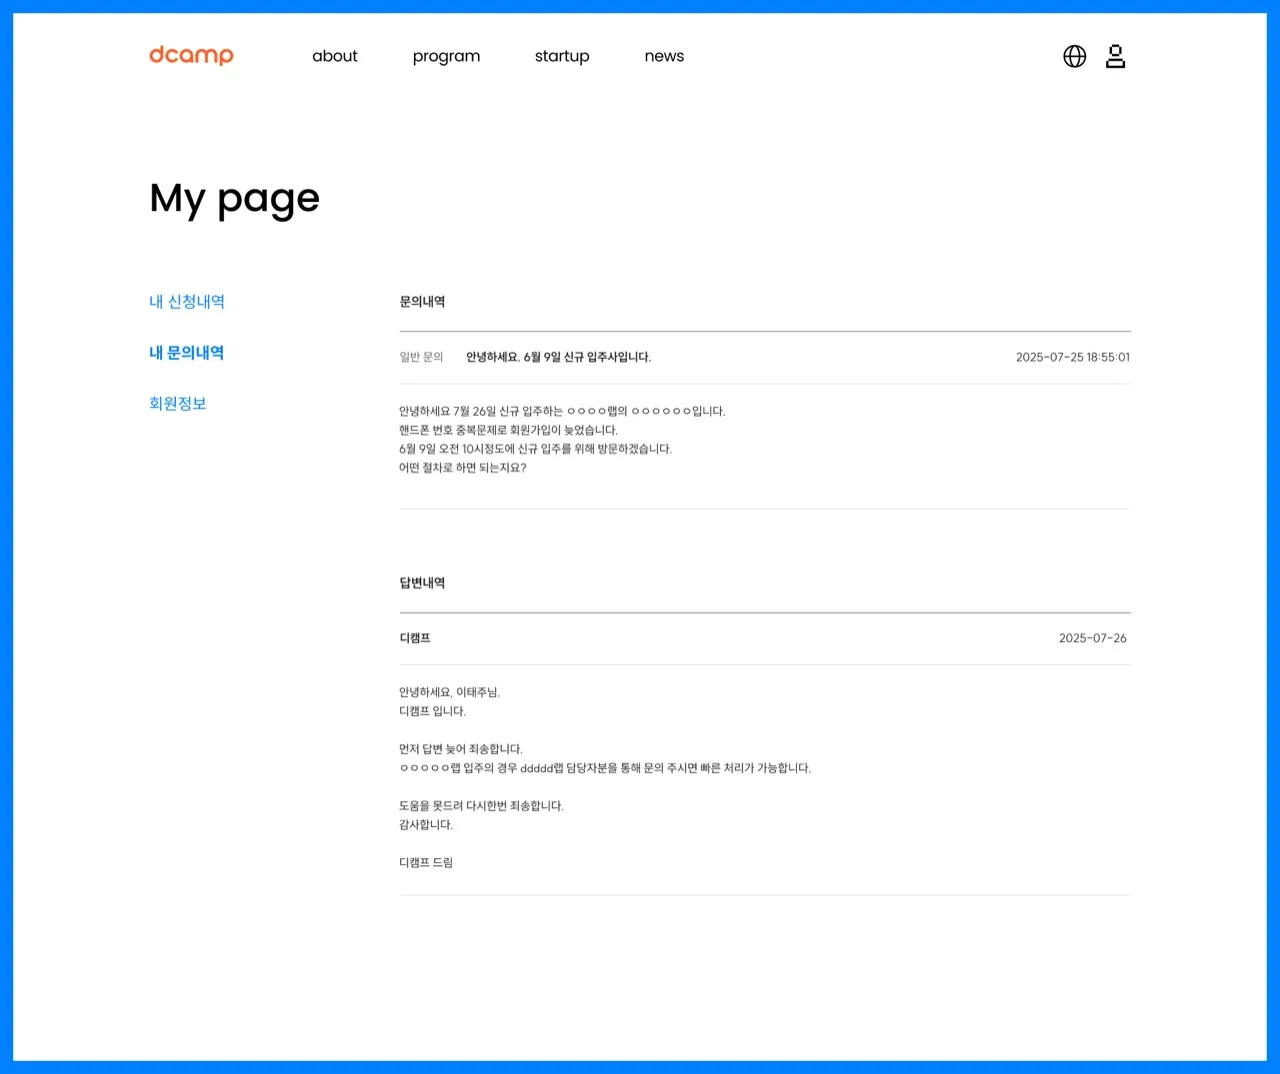Click the dcamp logo
This screenshot has width=1280, height=1074.
[191, 56]
